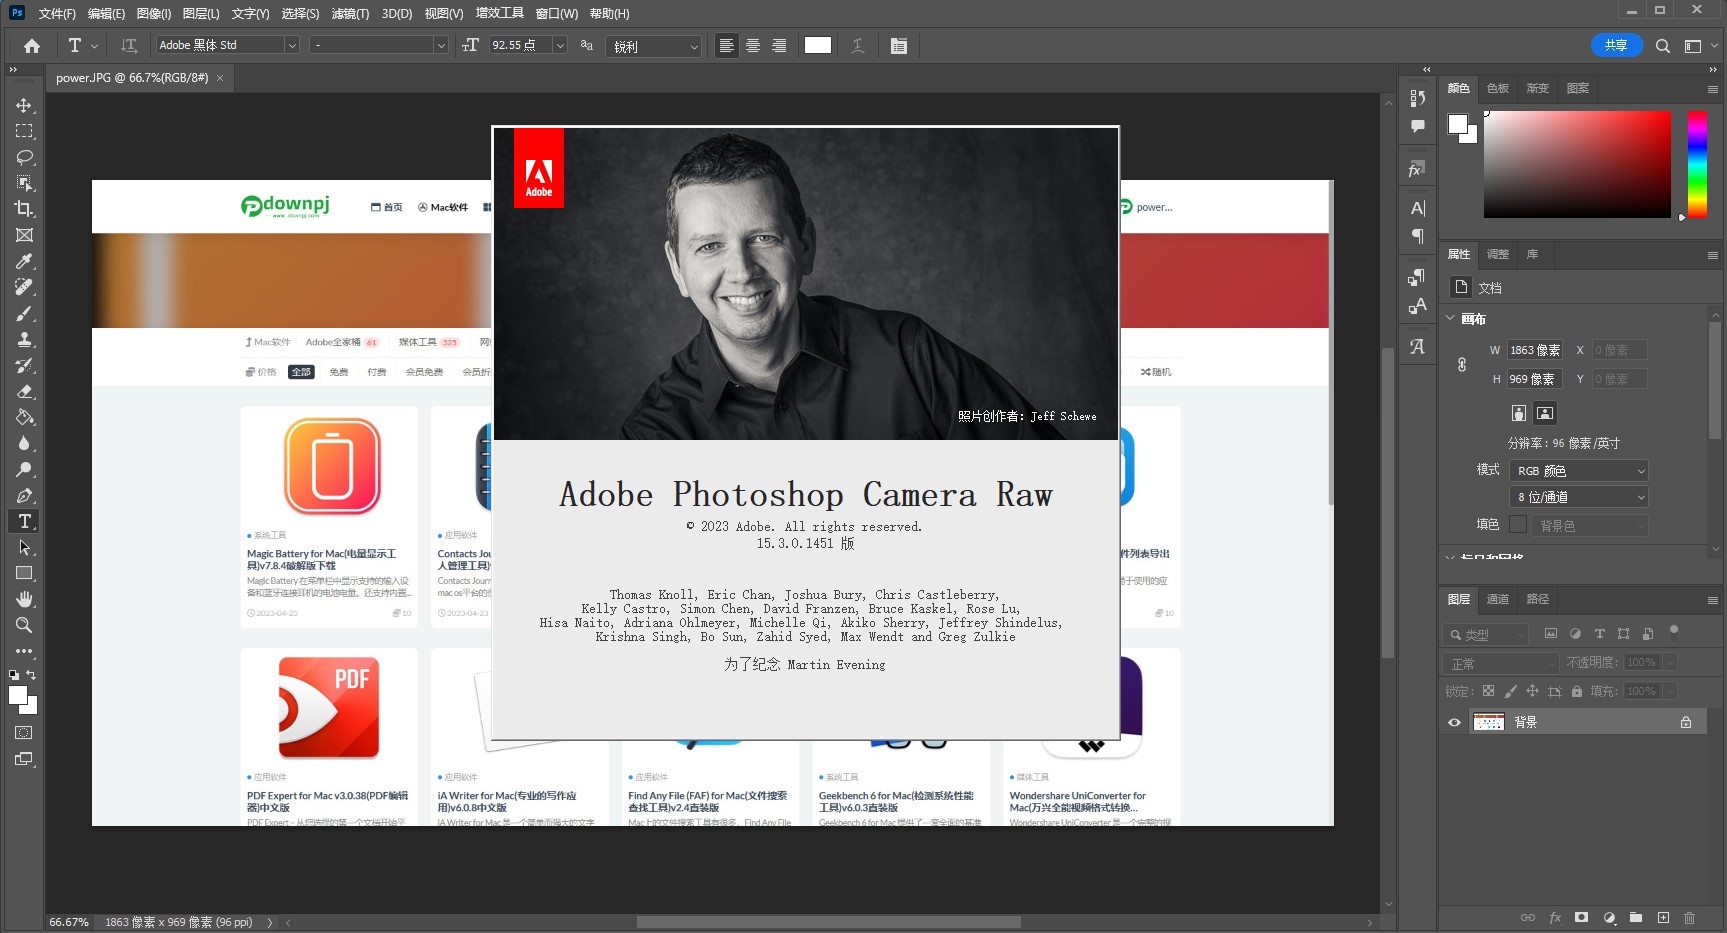
Task: Create a new layer with plus icon
Action: pos(1663,917)
